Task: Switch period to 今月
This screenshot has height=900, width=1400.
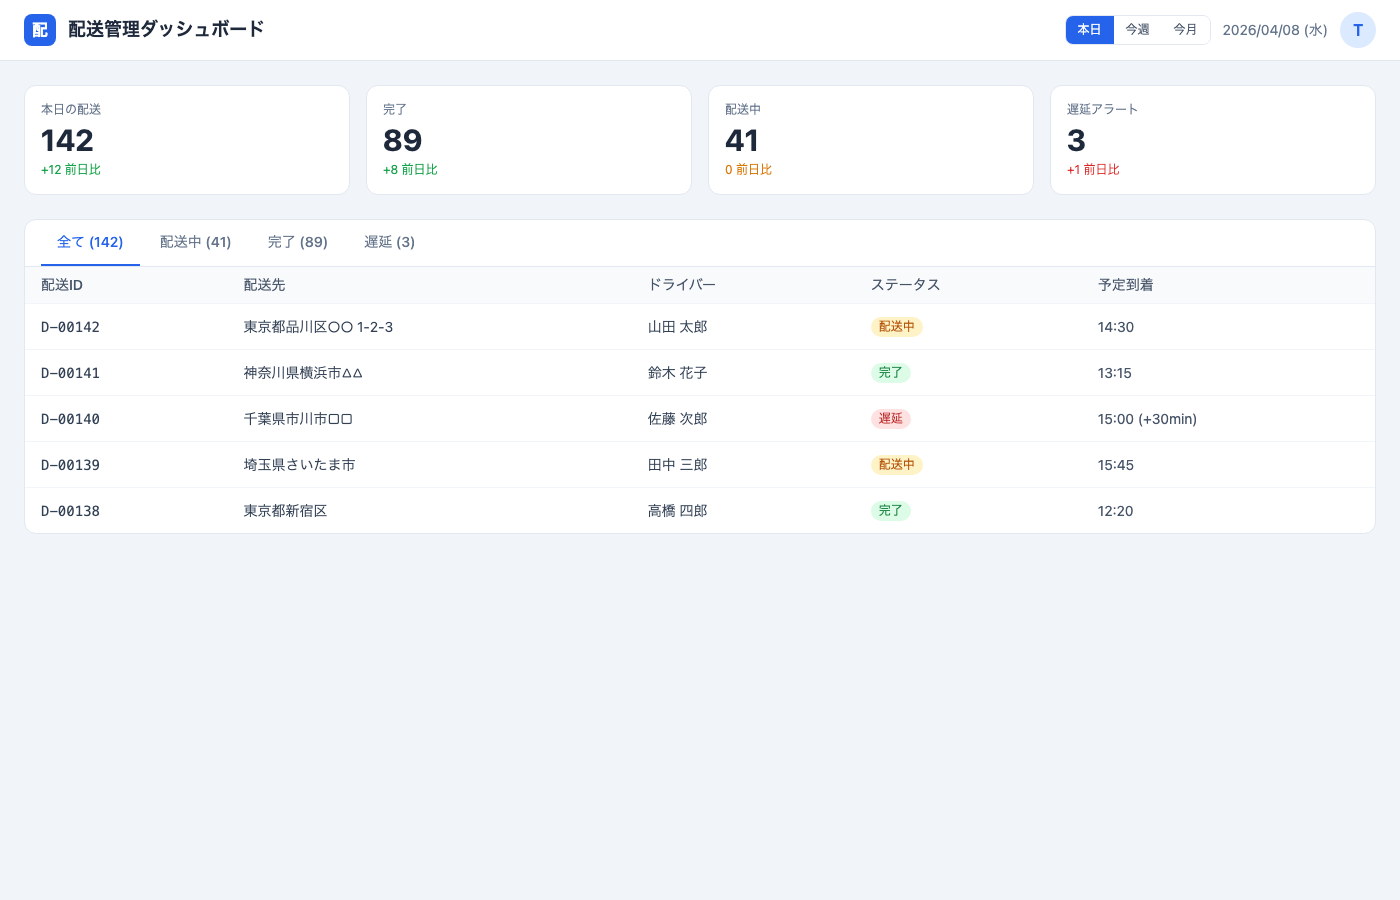Action: 1185,30
